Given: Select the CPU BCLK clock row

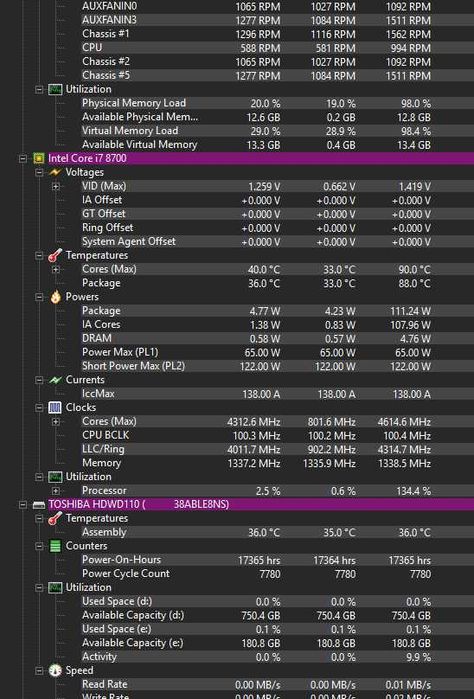Looking at the screenshot, I should pyautogui.click(x=277, y=435).
